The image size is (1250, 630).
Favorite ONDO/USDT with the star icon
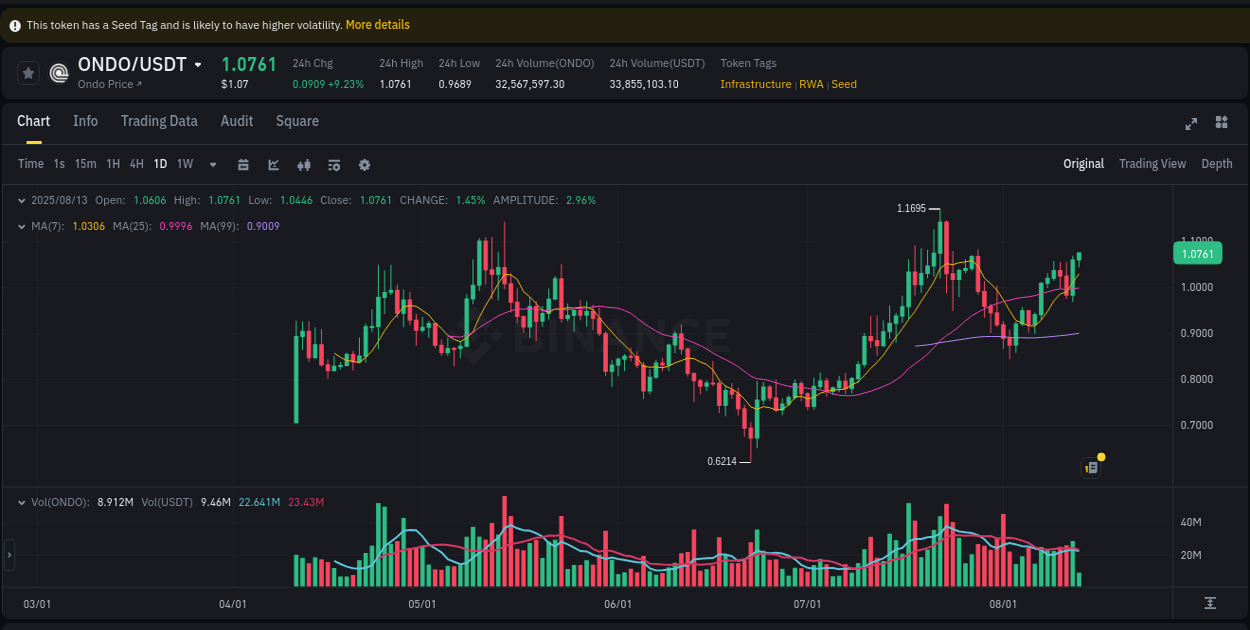coord(28,72)
